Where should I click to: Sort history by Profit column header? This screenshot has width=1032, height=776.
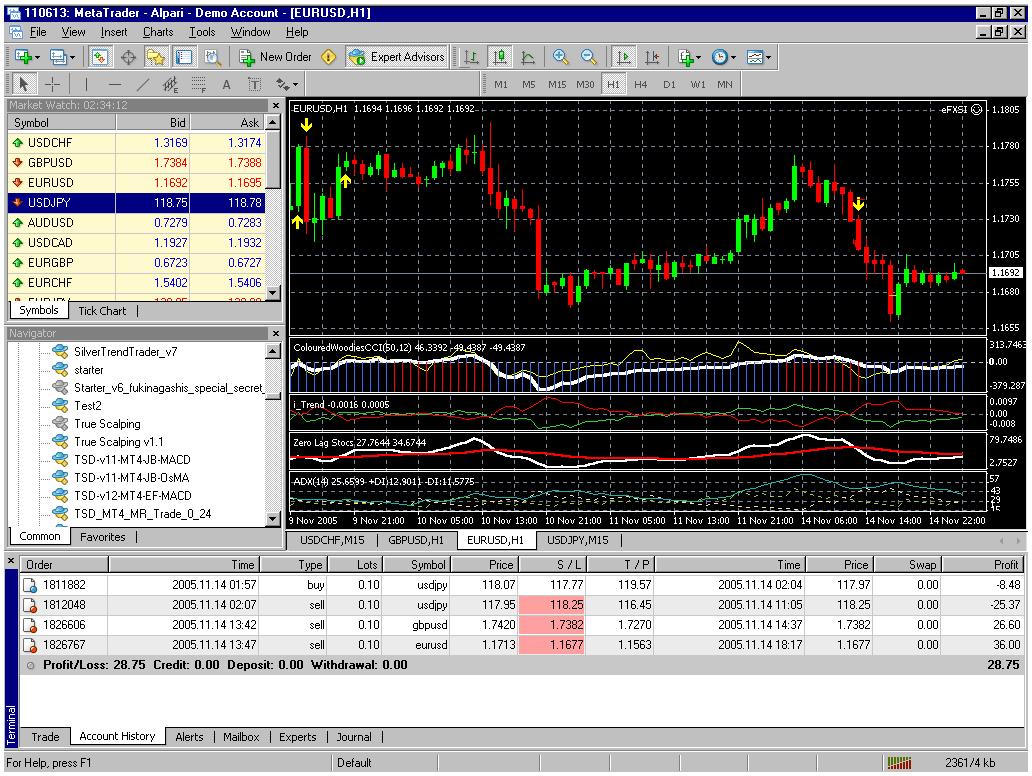(x=983, y=565)
